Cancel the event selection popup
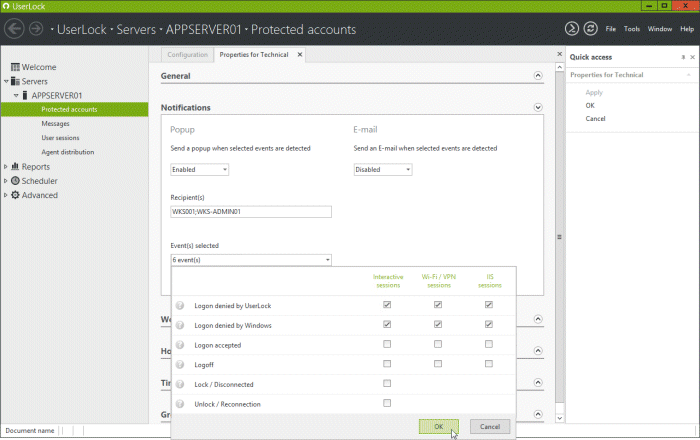 tap(490, 427)
